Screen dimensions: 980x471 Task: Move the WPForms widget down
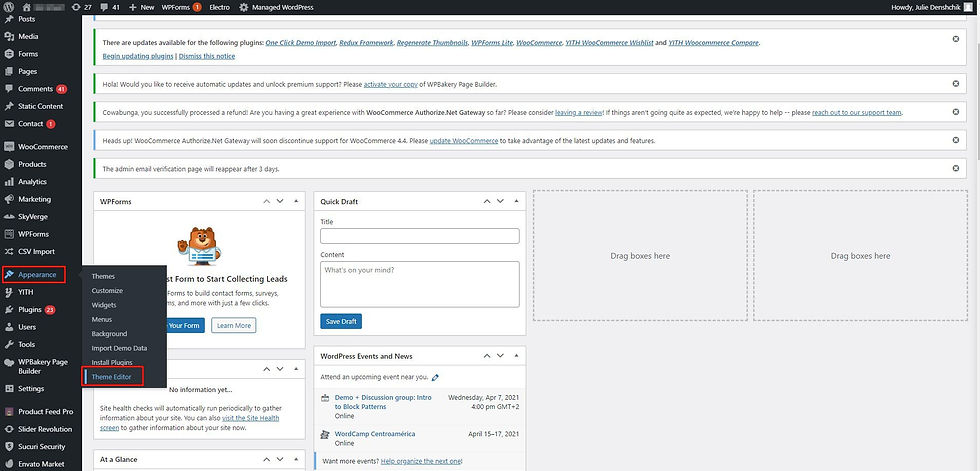pyautogui.click(x=280, y=201)
